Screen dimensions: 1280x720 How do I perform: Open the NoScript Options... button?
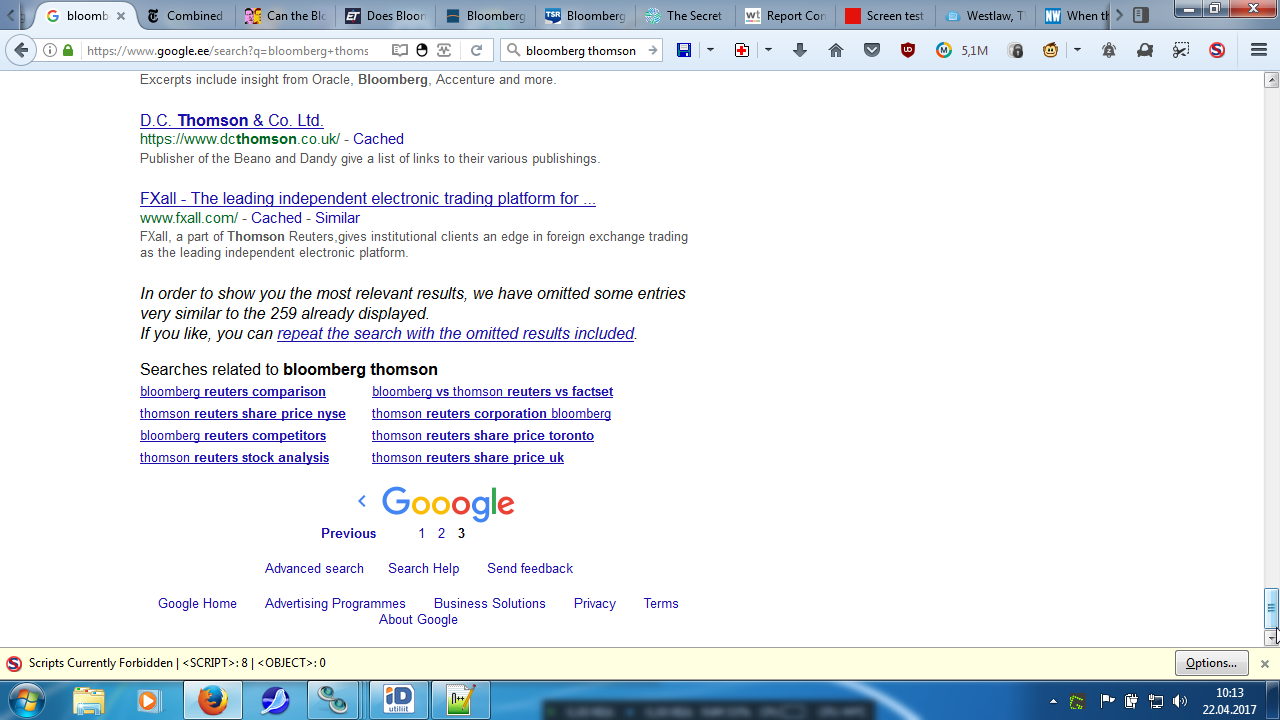[1212, 663]
